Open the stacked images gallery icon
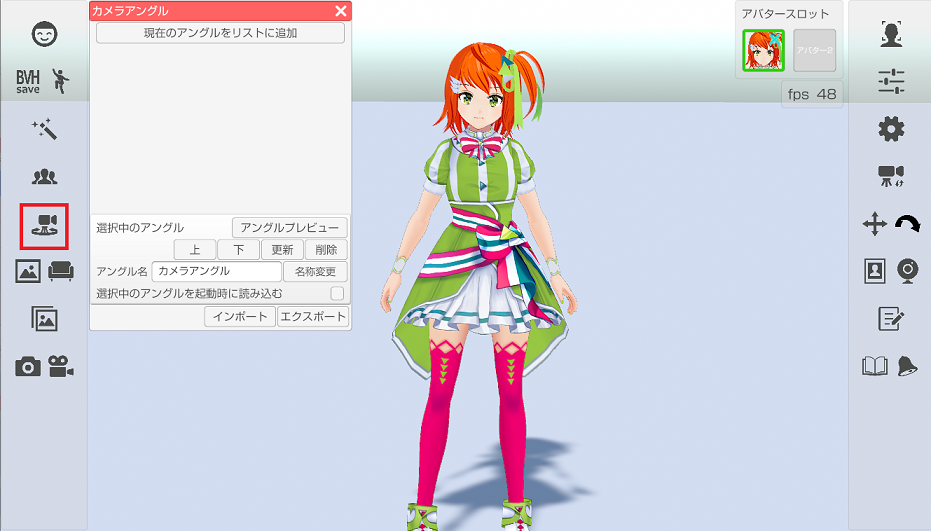The image size is (931, 531). (x=45, y=319)
